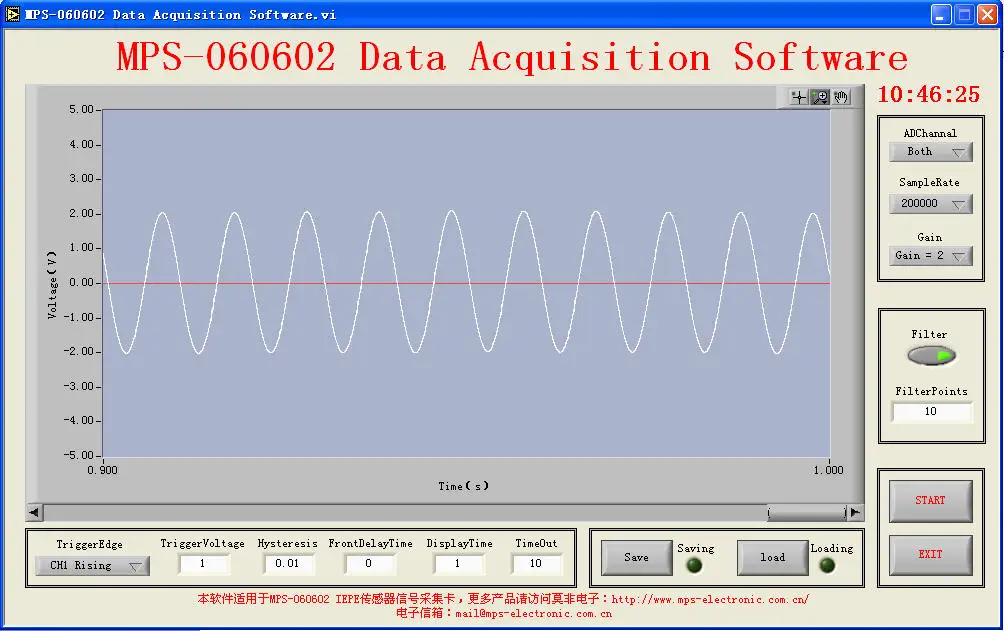Click the 1.000 time axis end value
This screenshot has width=1004, height=631.
click(829, 470)
